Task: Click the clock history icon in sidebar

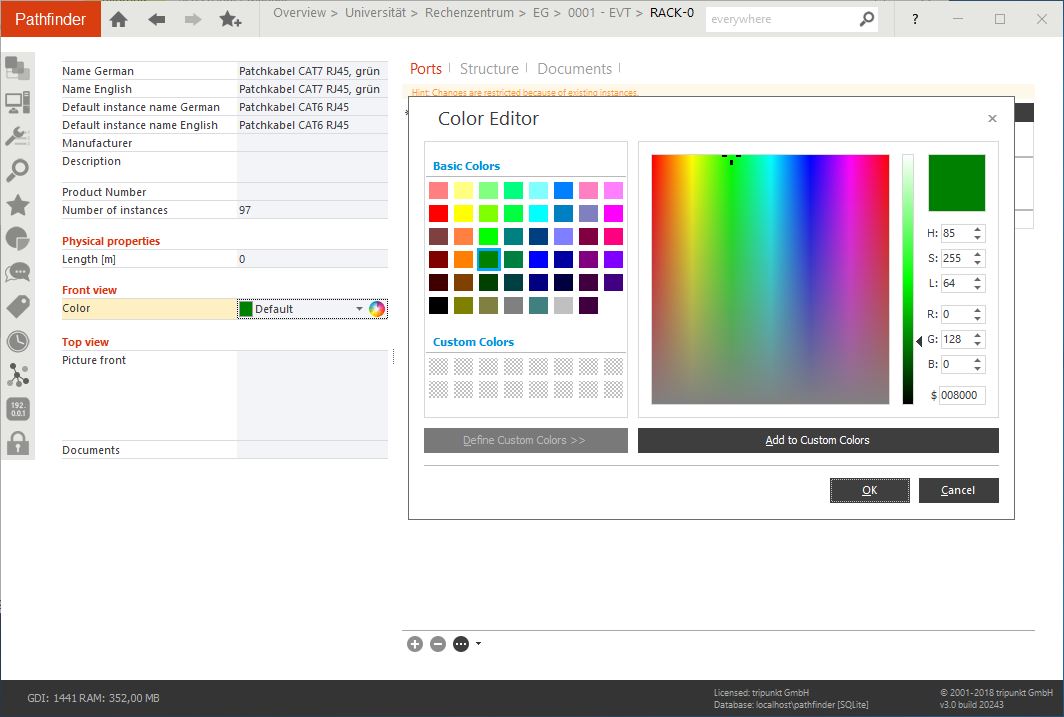Action: (x=18, y=341)
